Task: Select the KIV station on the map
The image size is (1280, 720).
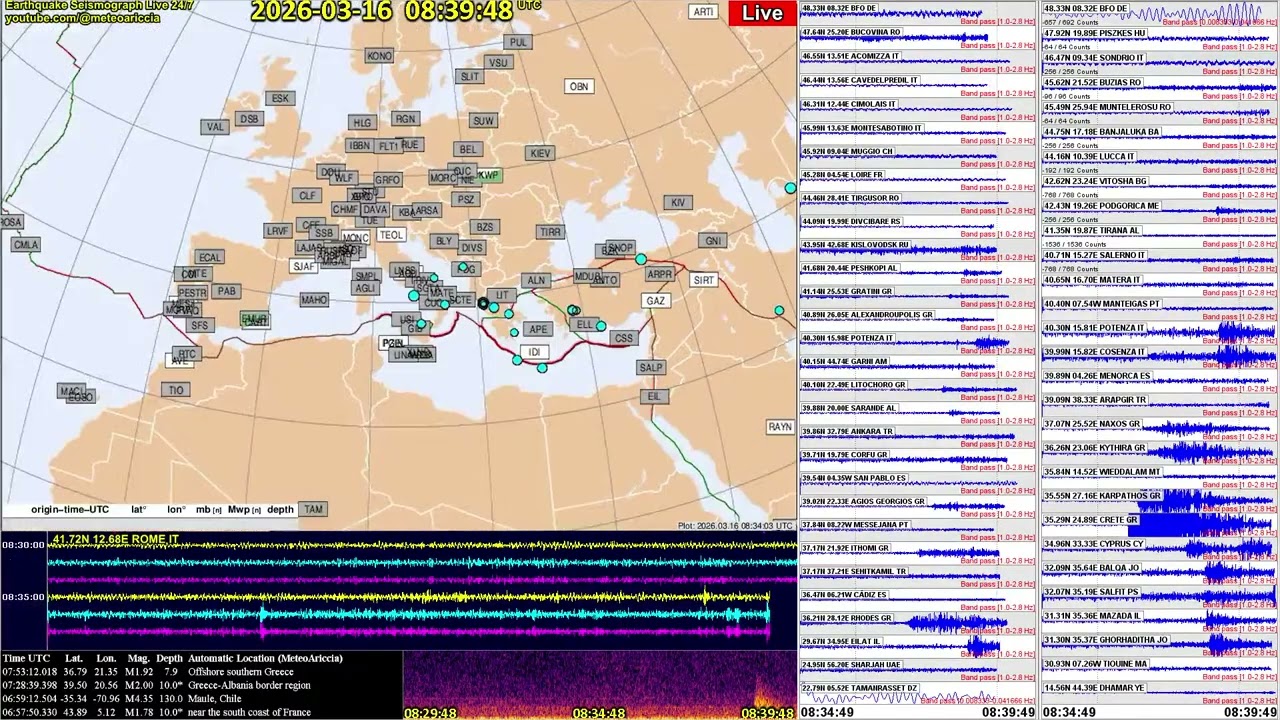Action: 678,202
